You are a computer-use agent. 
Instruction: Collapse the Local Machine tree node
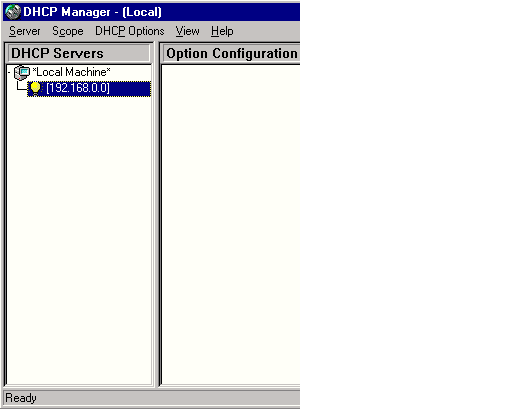9,72
